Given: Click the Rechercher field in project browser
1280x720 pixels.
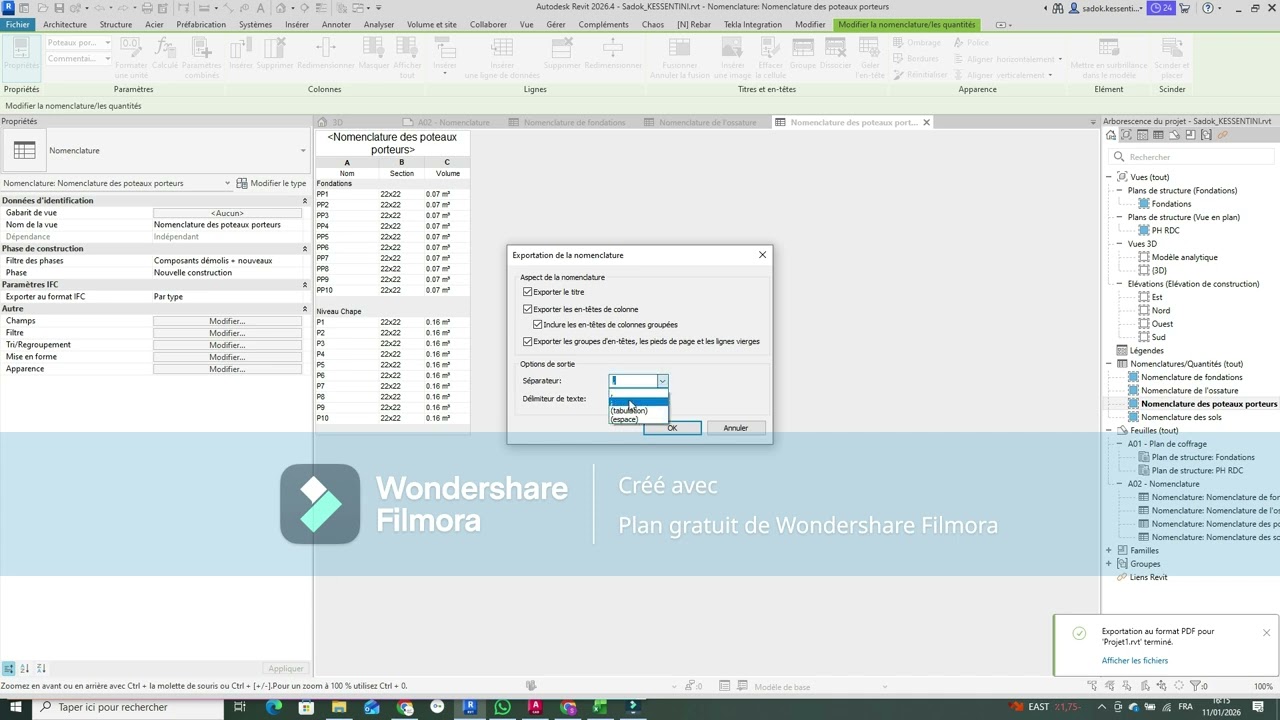Looking at the screenshot, I should tap(1191, 157).
